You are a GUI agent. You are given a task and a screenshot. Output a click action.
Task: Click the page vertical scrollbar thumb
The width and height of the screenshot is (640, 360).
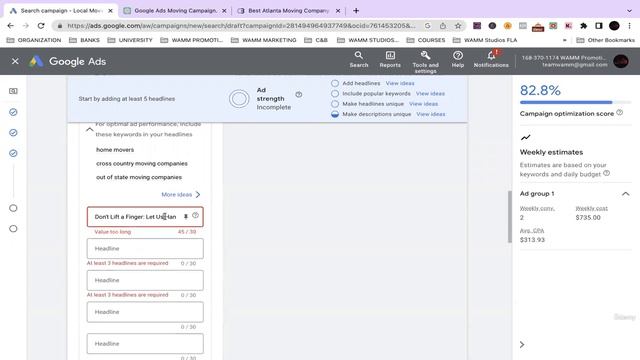point(510,216)
